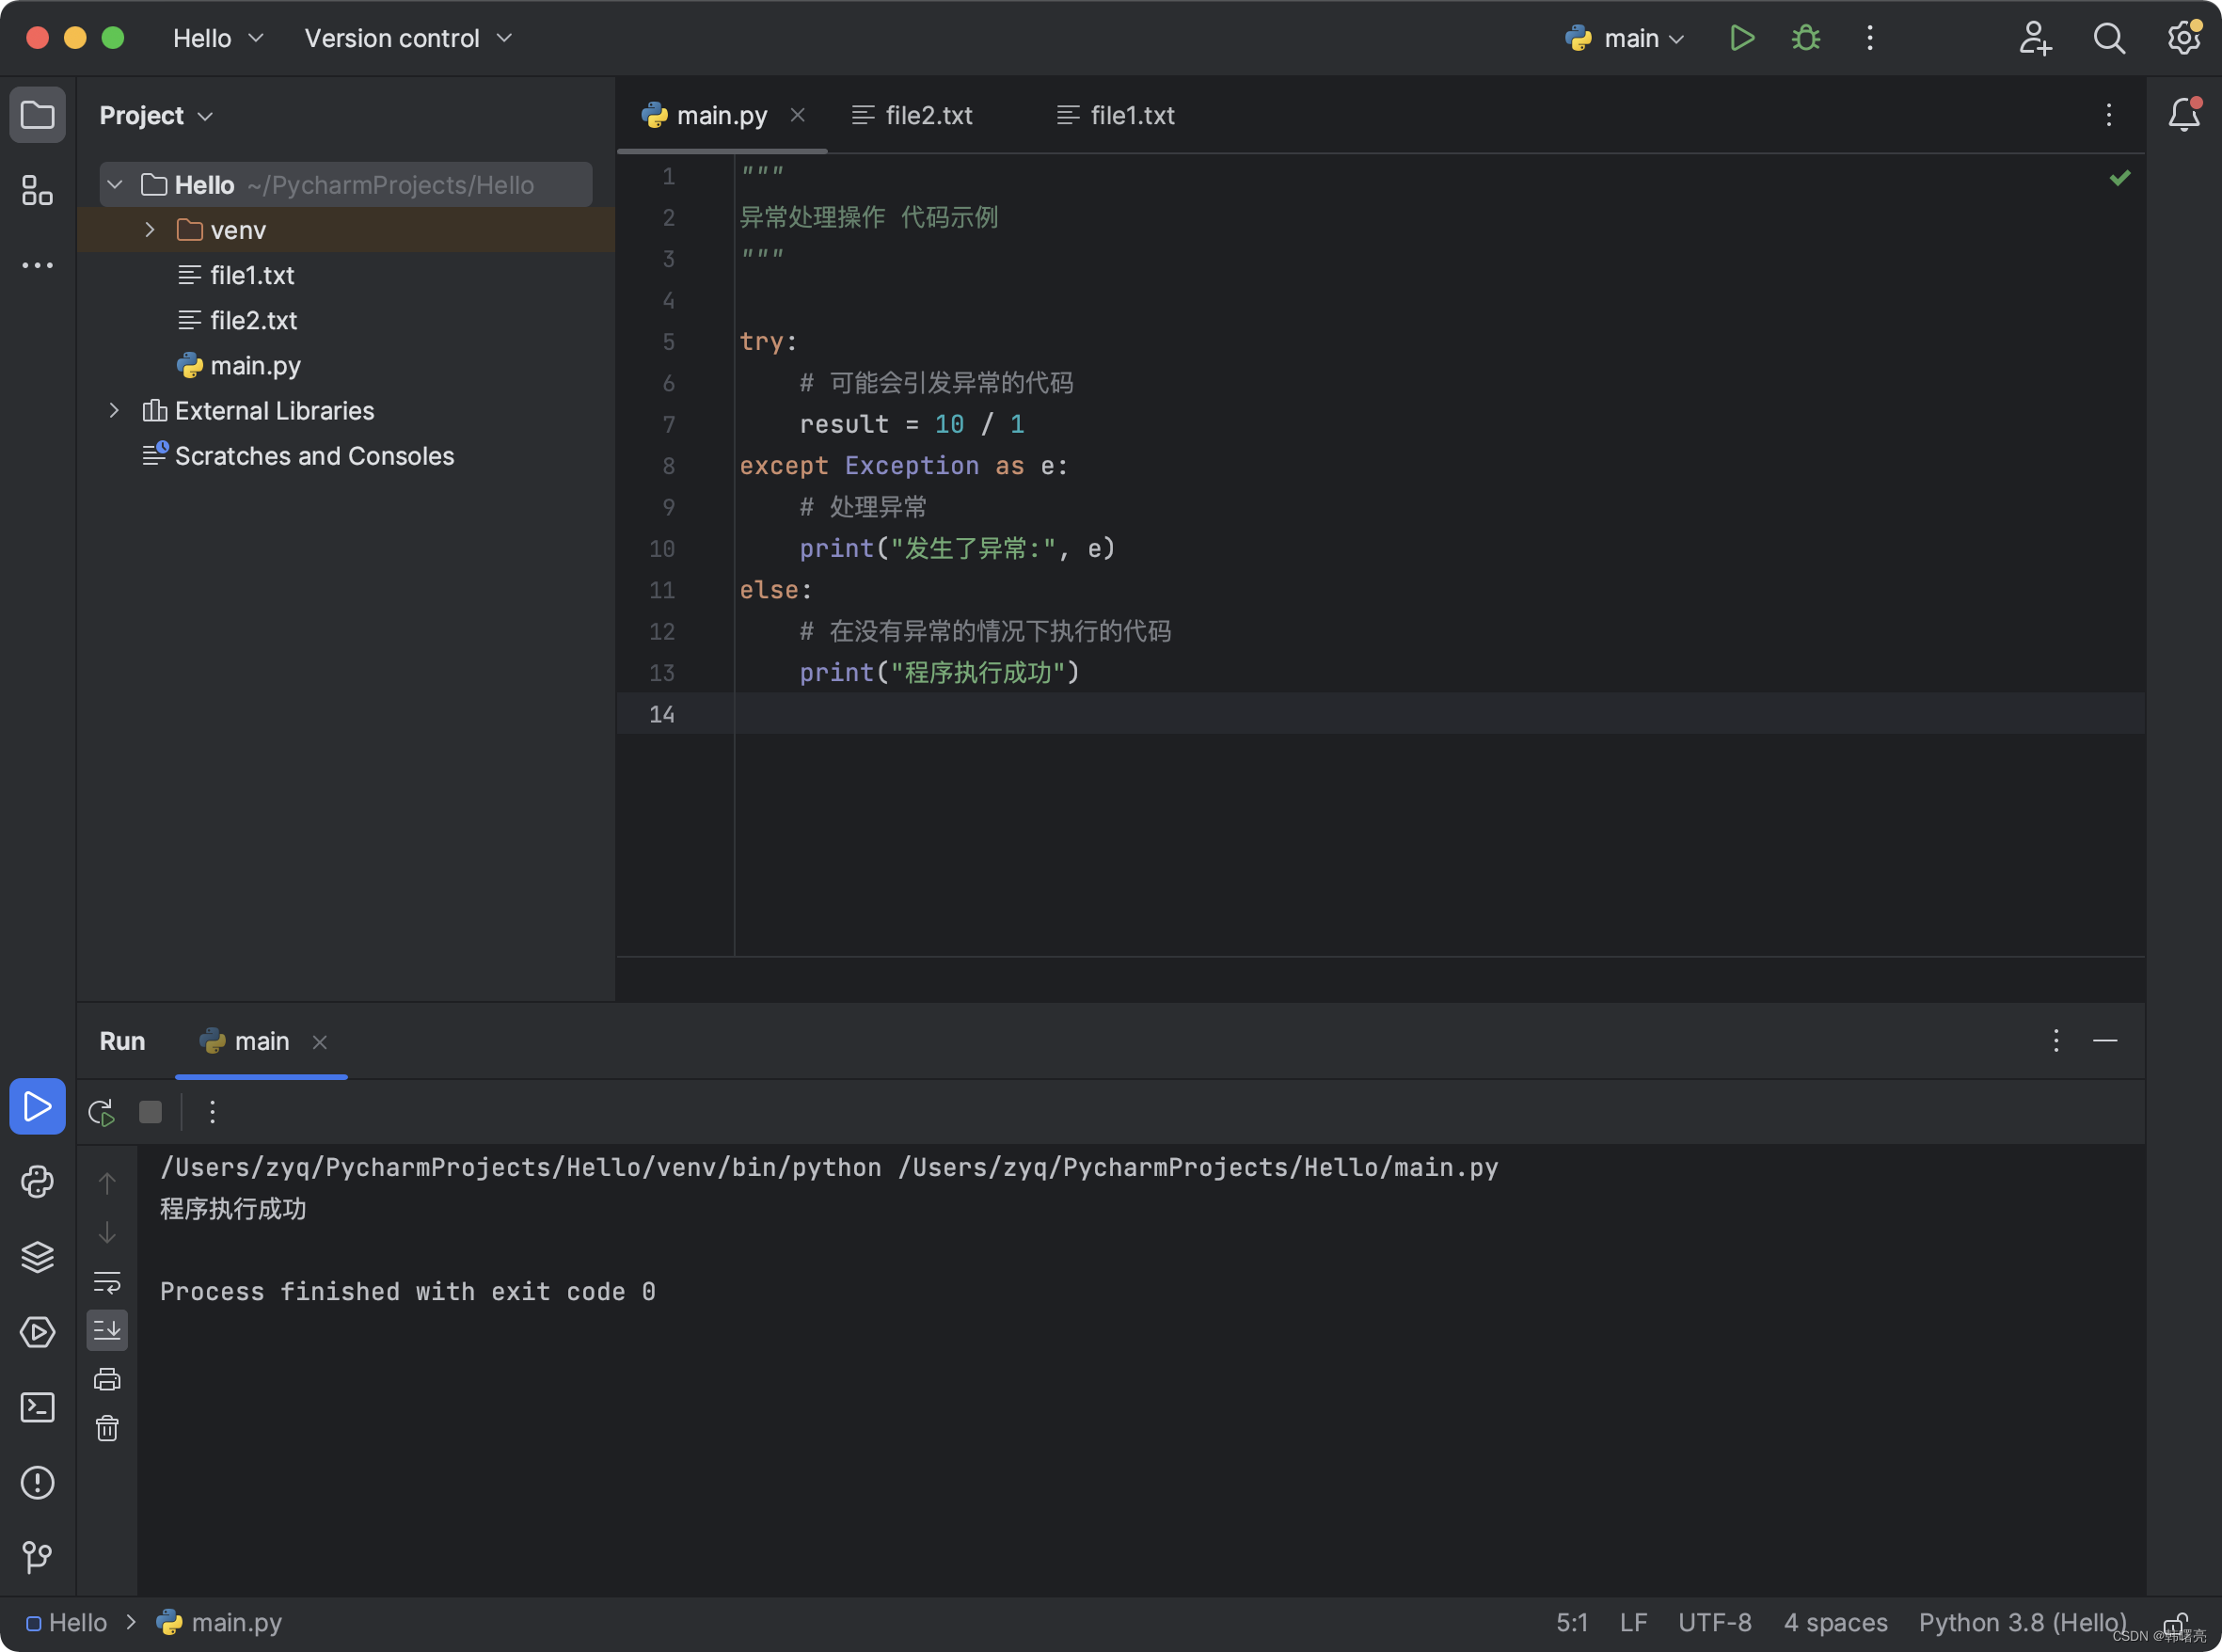Rerun 'main' in the Run panel
Viewport: 2222px width, 1652px height.
[102, 1112]
